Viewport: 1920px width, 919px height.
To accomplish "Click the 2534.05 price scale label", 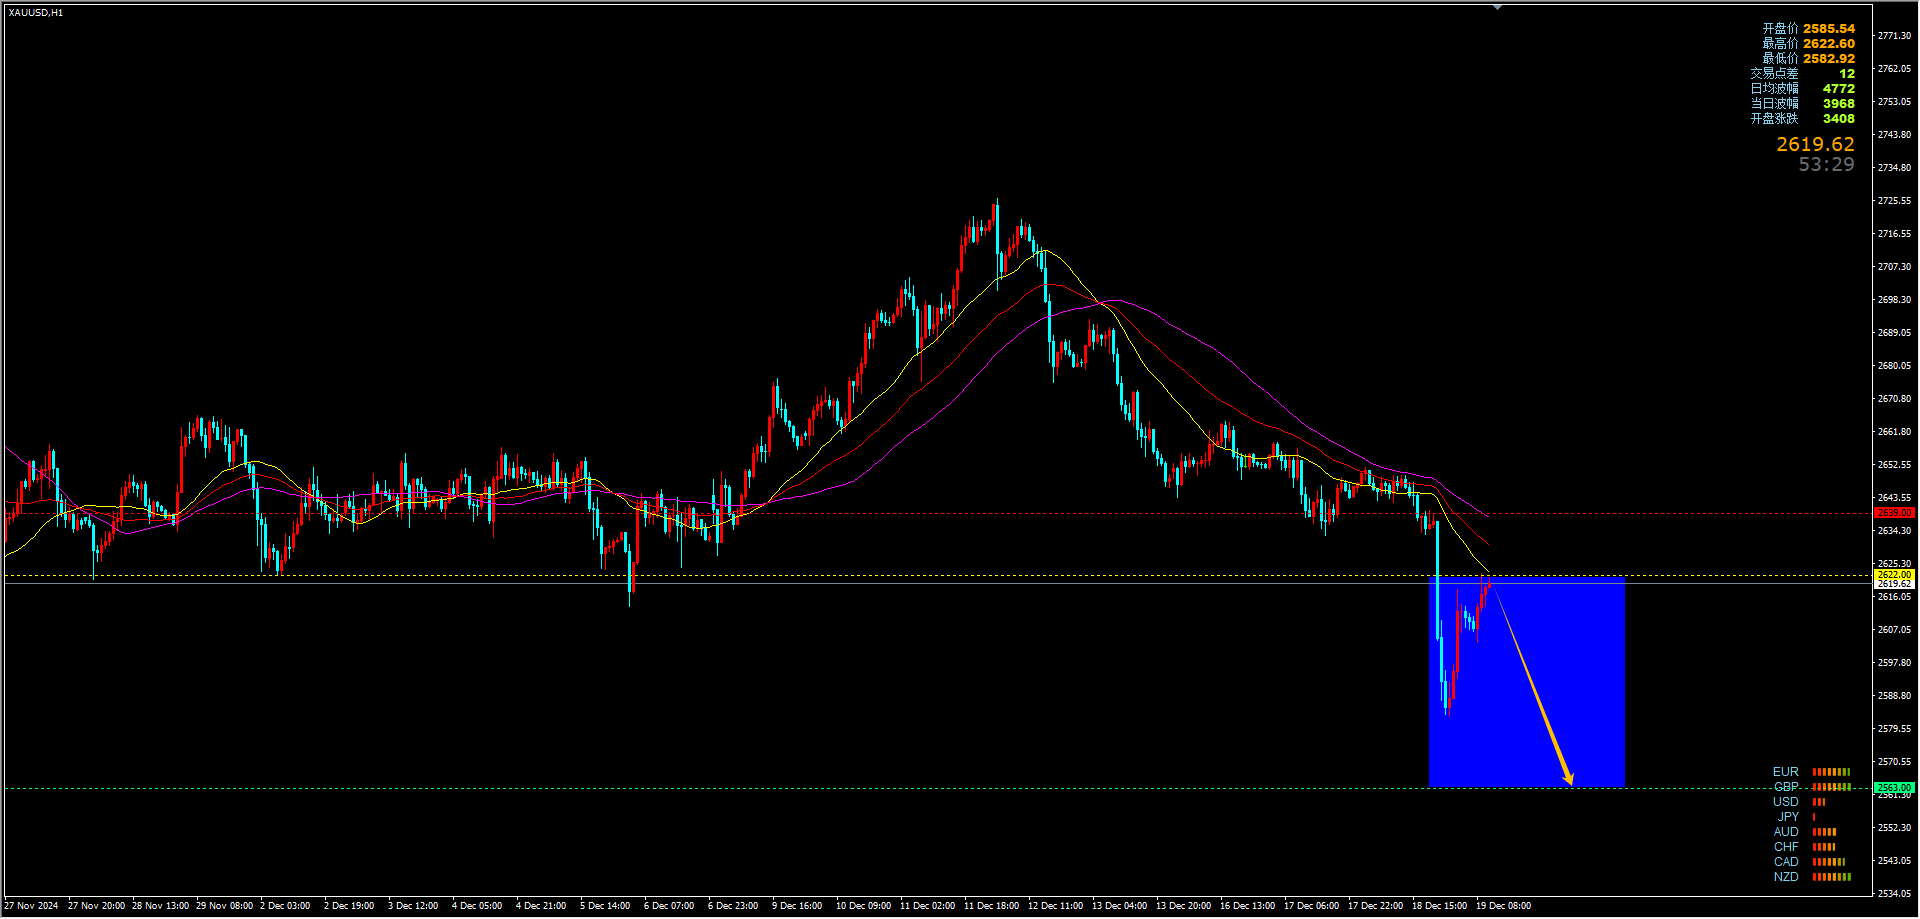I will [x=1894, y=894].
